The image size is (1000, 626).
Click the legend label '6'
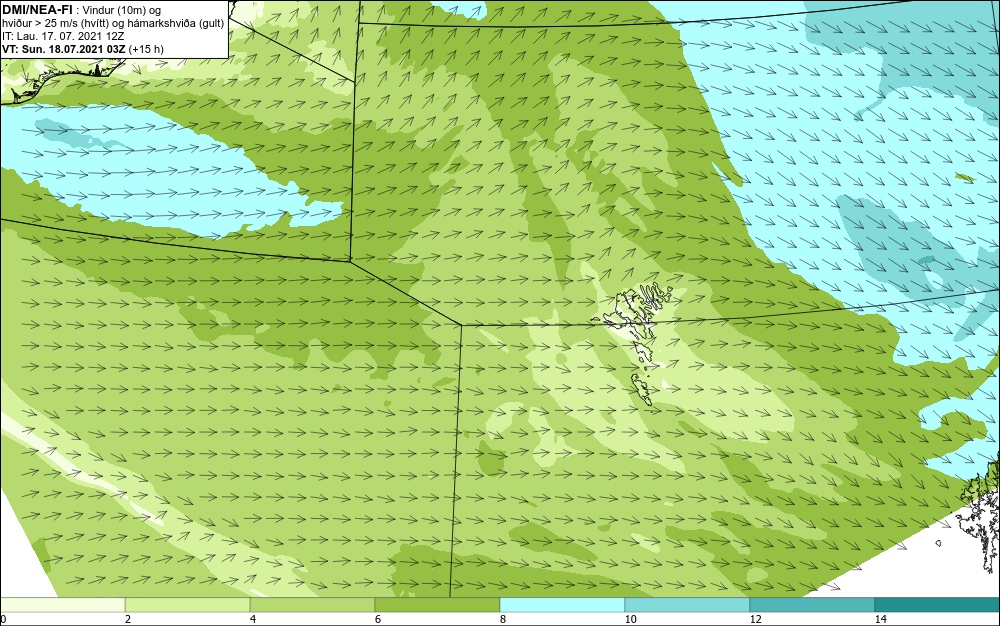tap(378, 619)
